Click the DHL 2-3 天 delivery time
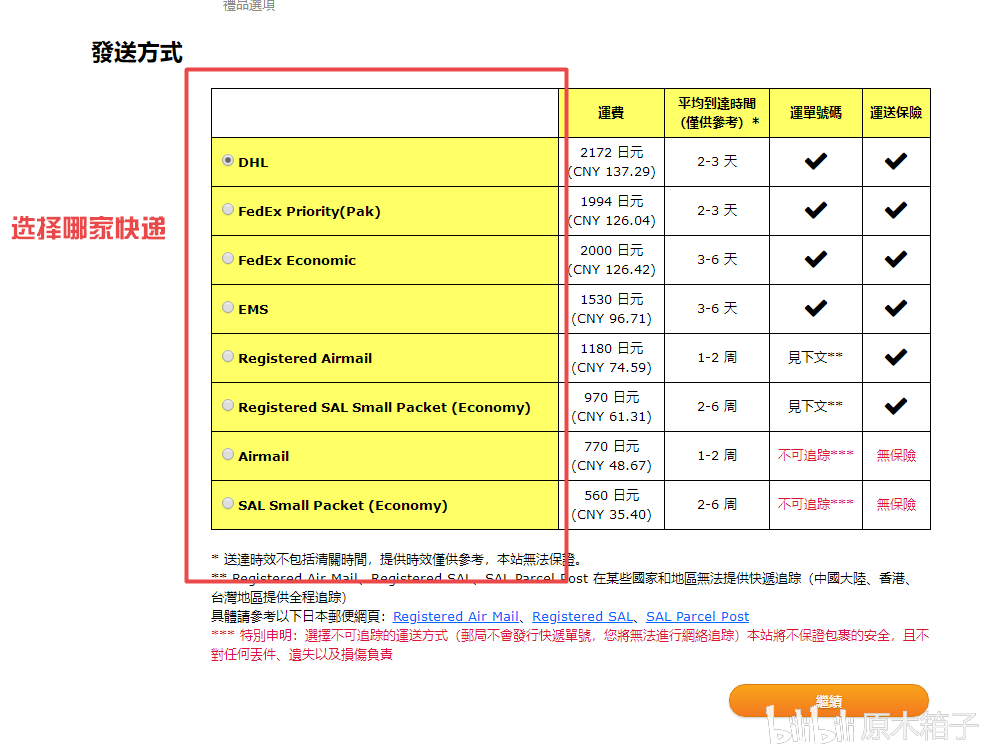This screenshot has height=744, width=982. click(x=717, y=161)
